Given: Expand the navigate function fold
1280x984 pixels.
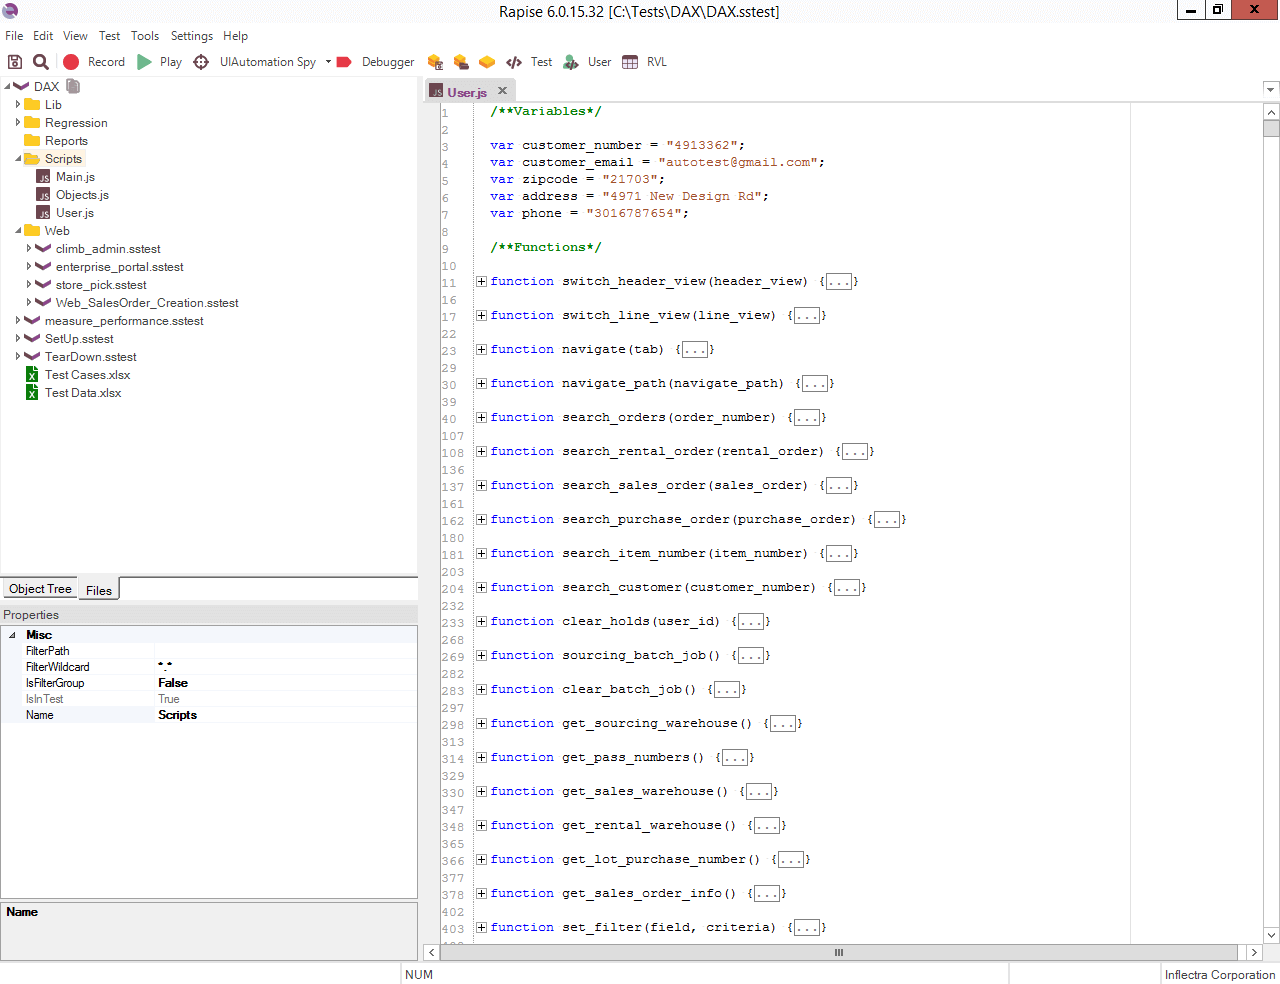Looking at the screenshot, I should 481,349.
